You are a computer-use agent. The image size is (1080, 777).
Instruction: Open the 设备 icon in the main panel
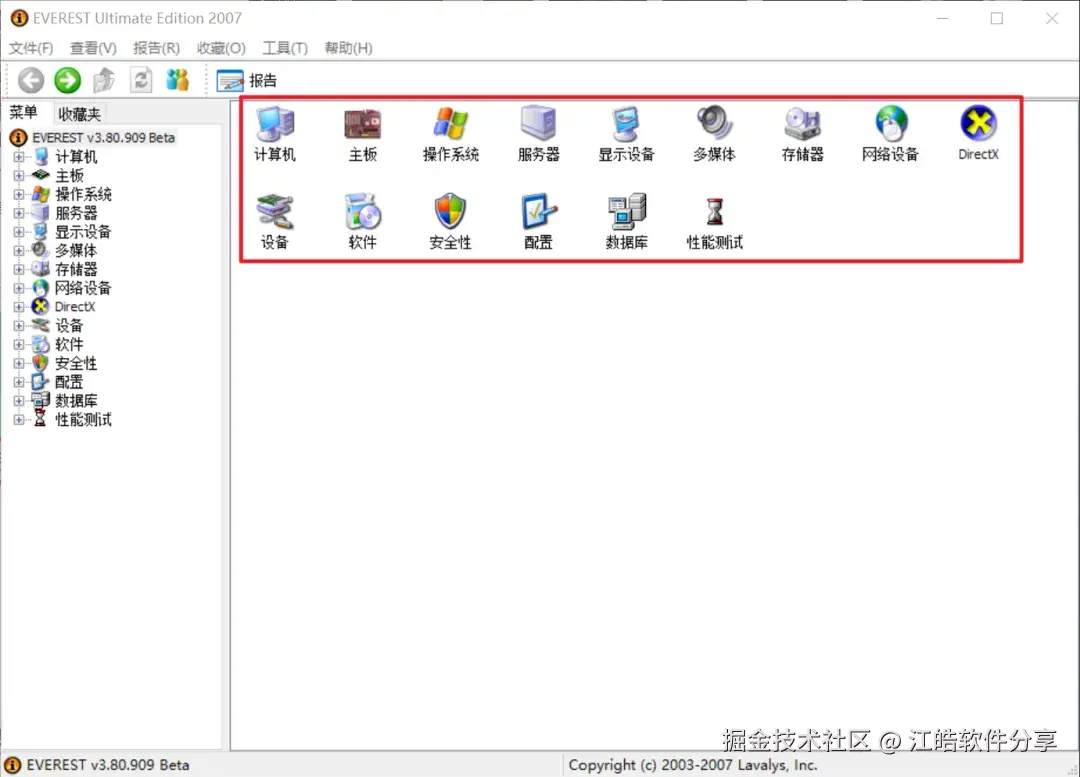(275, 222)
